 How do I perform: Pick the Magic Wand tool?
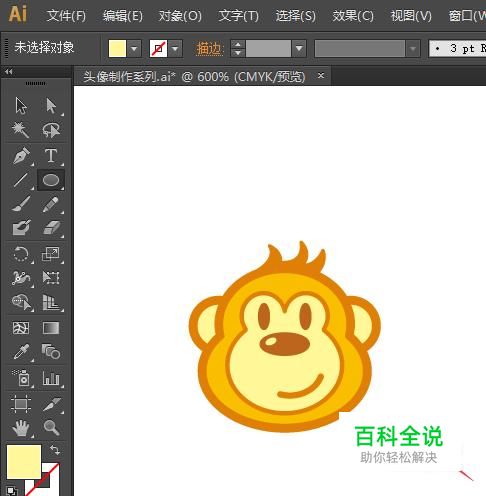[21, 130]
